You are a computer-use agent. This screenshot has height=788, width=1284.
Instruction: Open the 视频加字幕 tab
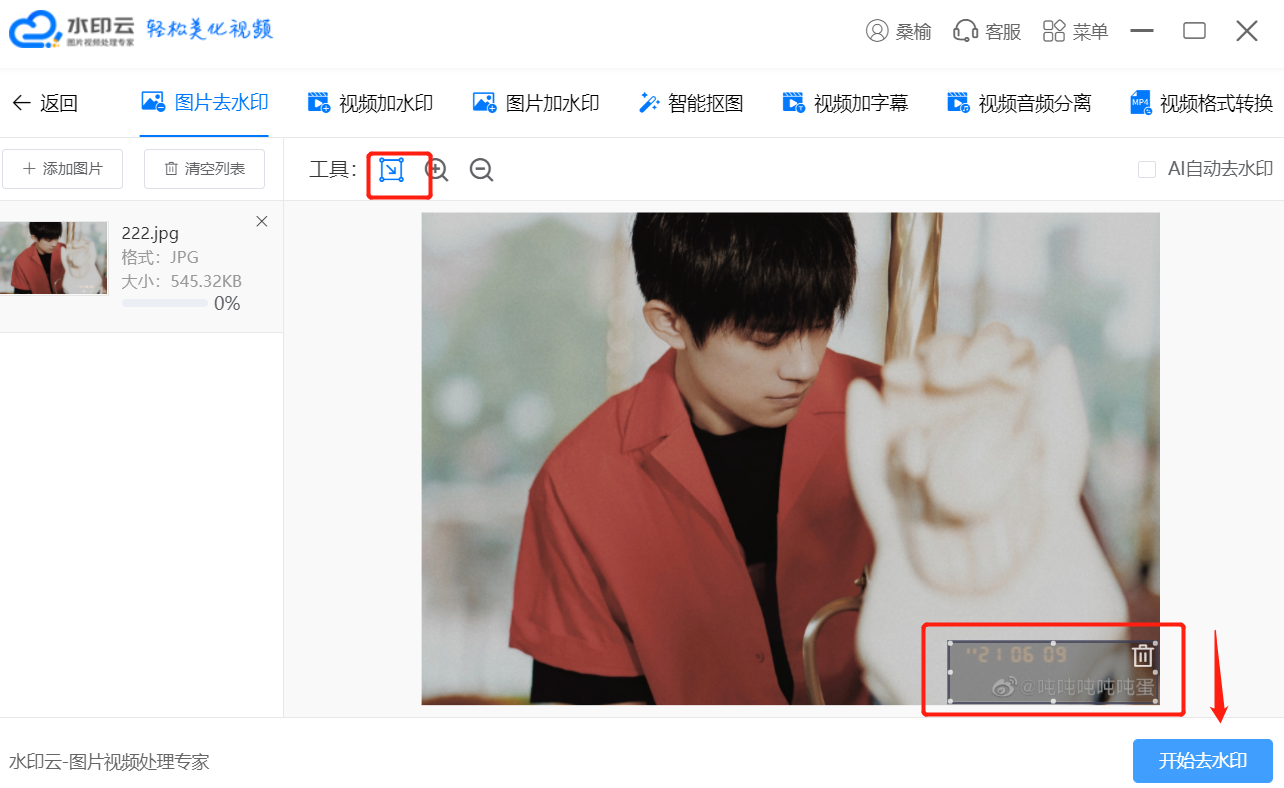tap(845, 102)
